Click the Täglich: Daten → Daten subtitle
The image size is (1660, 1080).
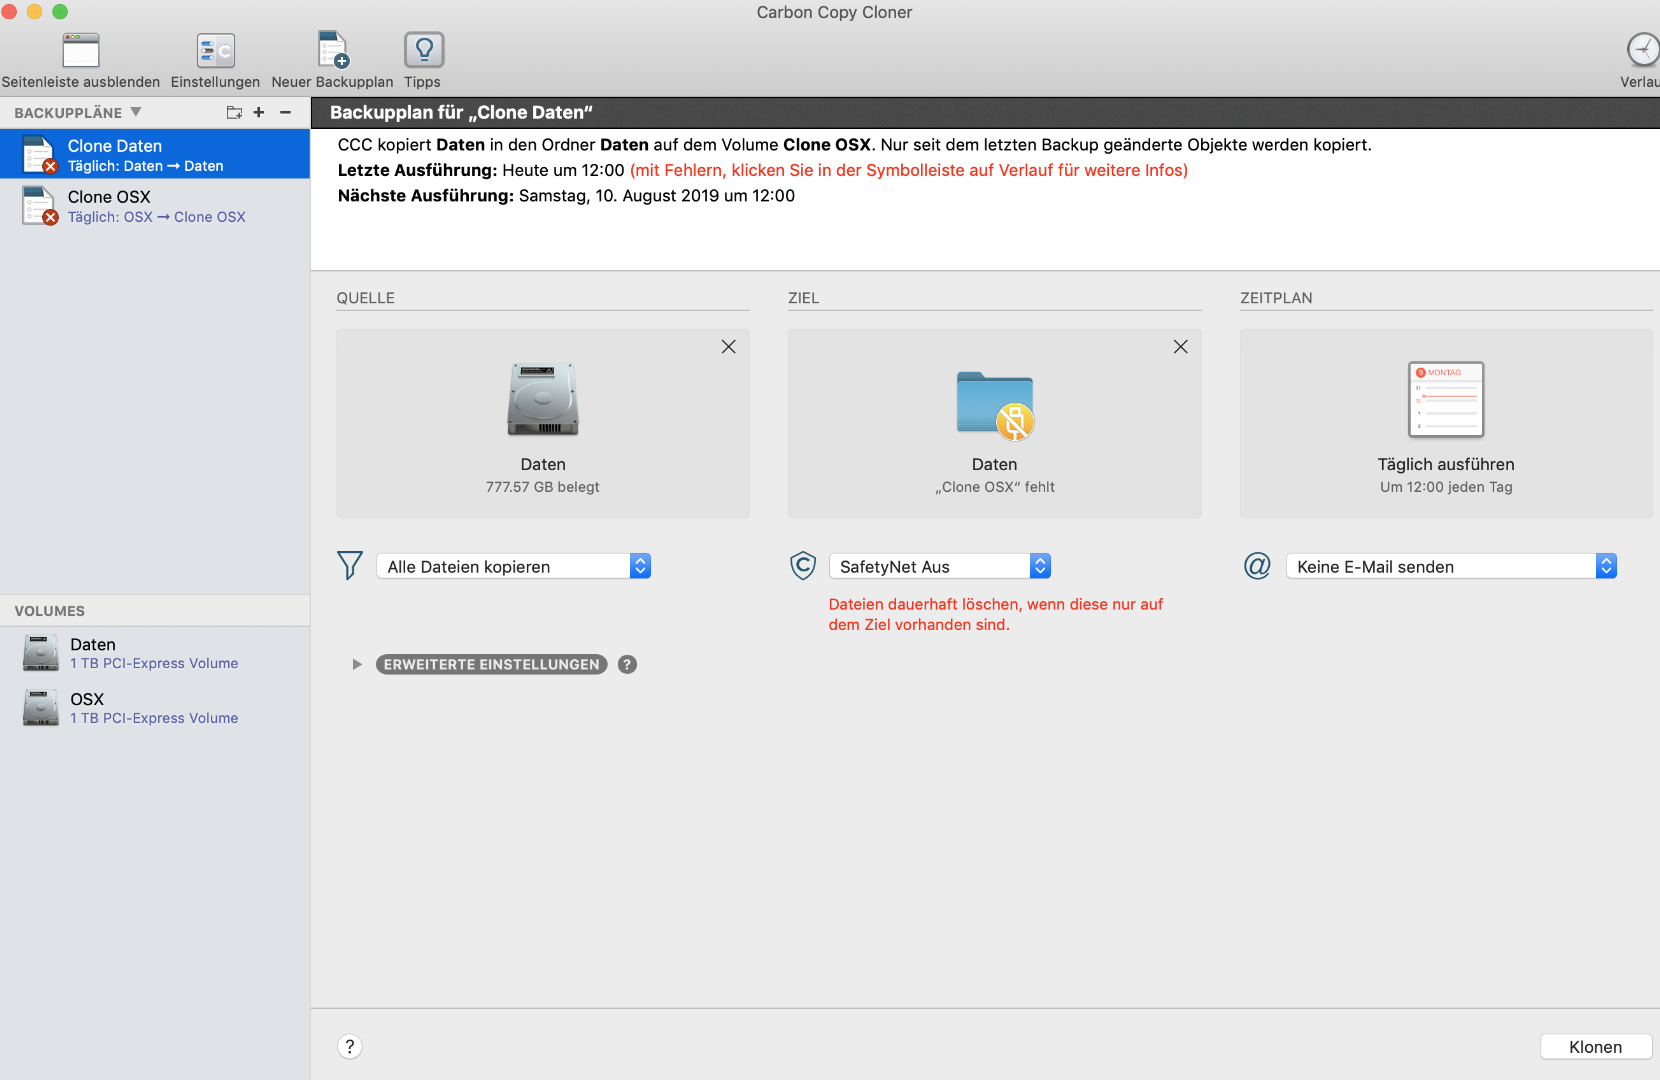pos(146,166)
